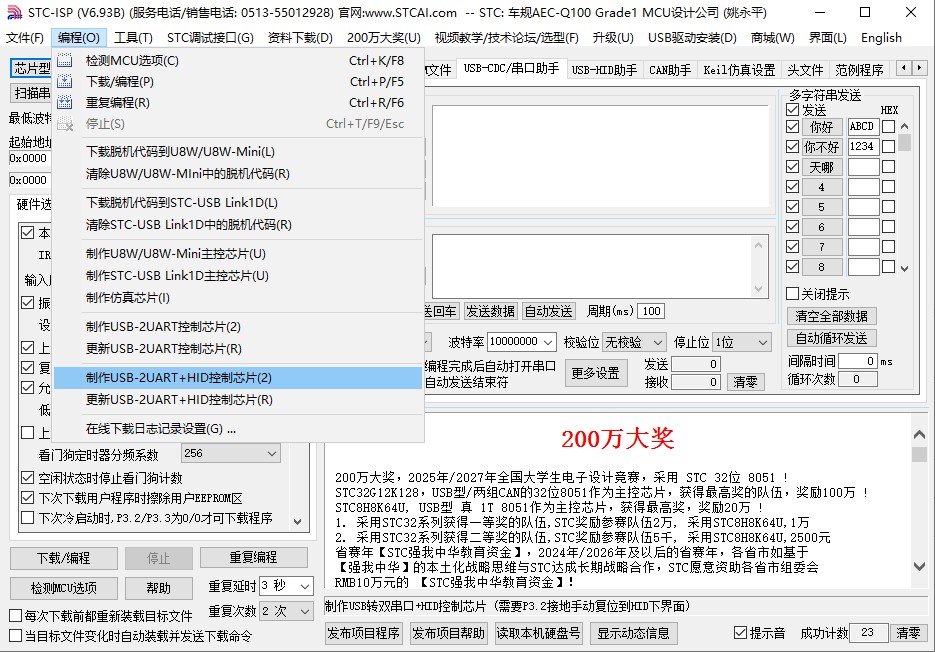Choose 制作USB-2UART控制芯片(2)
The image size is (935, 652).
(x=239, y=327)
